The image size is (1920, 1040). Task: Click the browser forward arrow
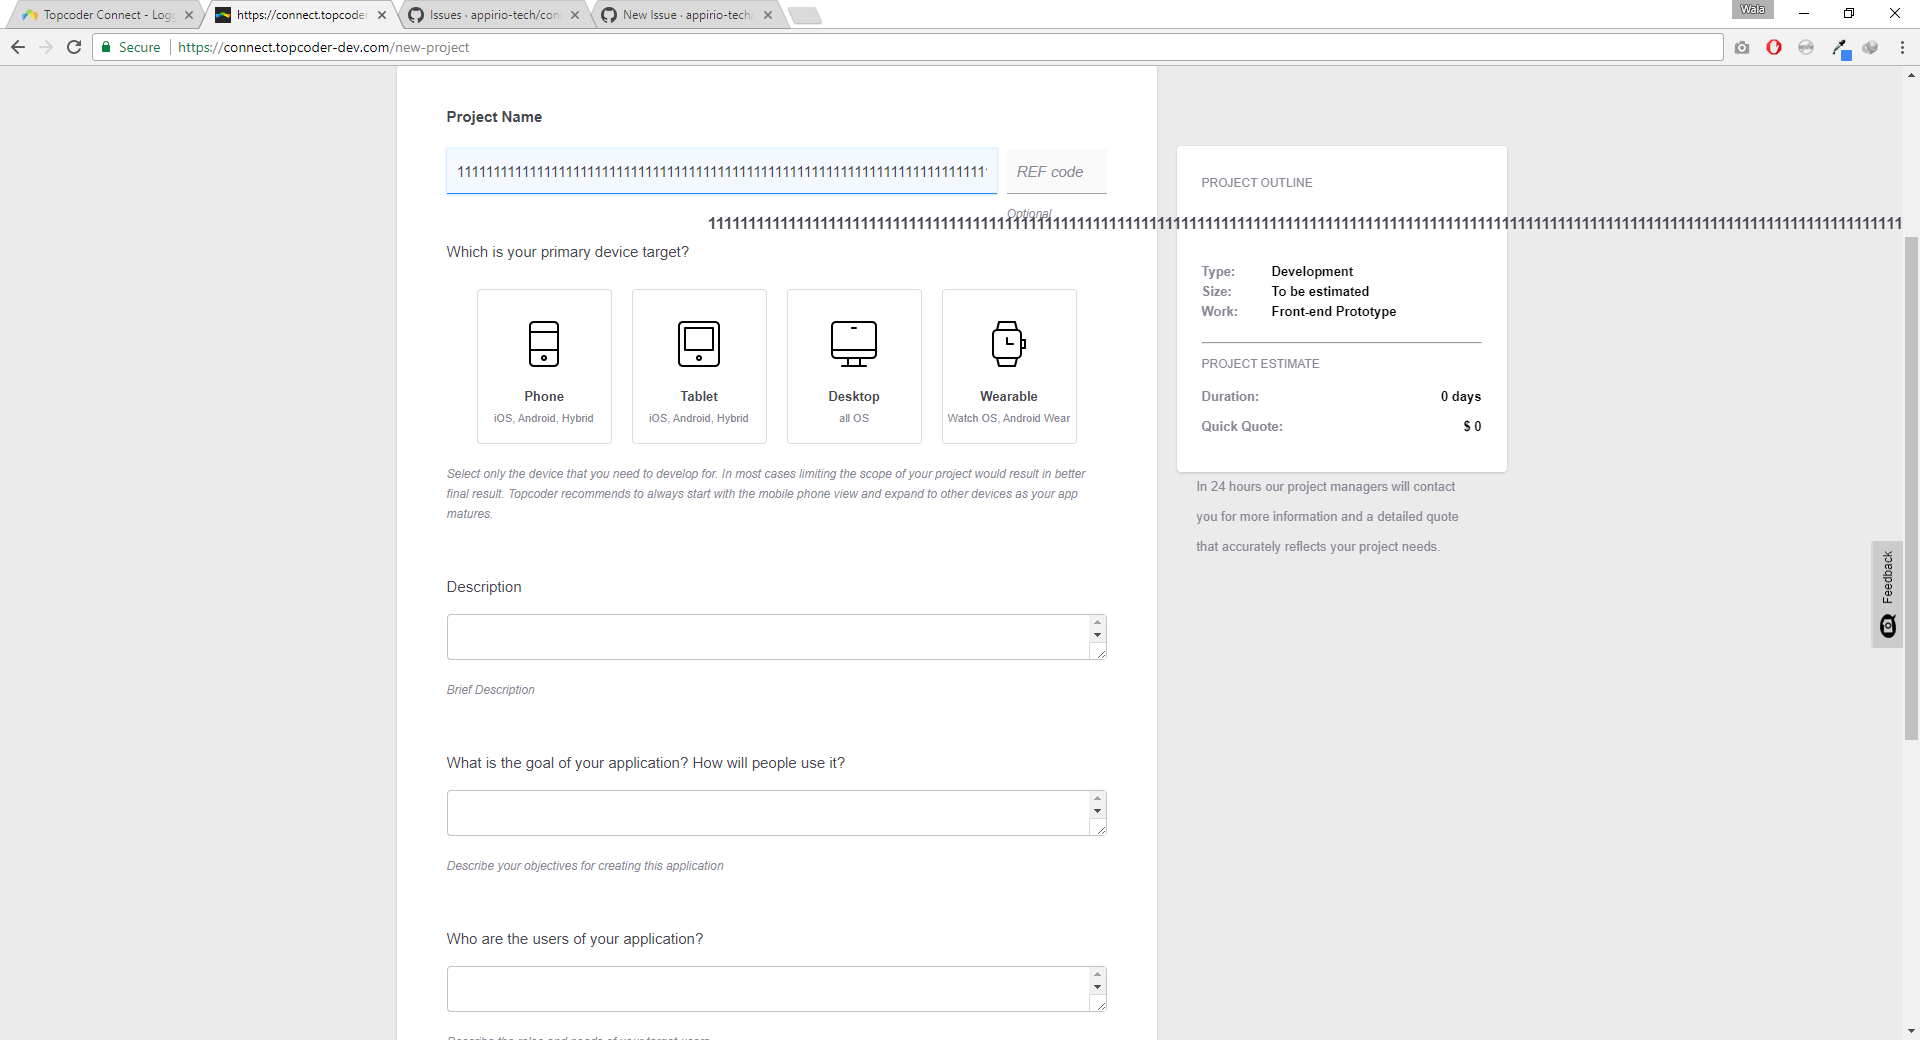[46, 47]
